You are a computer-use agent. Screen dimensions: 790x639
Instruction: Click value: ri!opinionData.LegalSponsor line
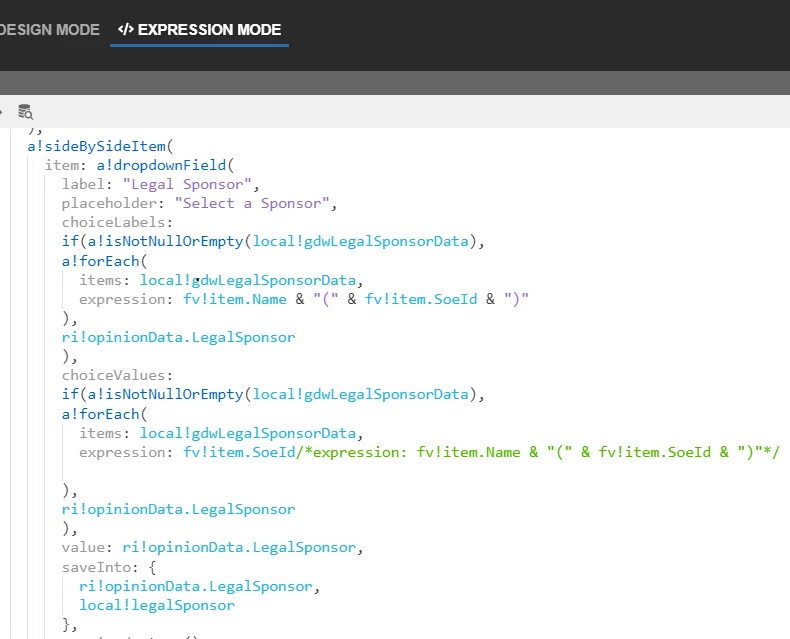pos(212,548)
